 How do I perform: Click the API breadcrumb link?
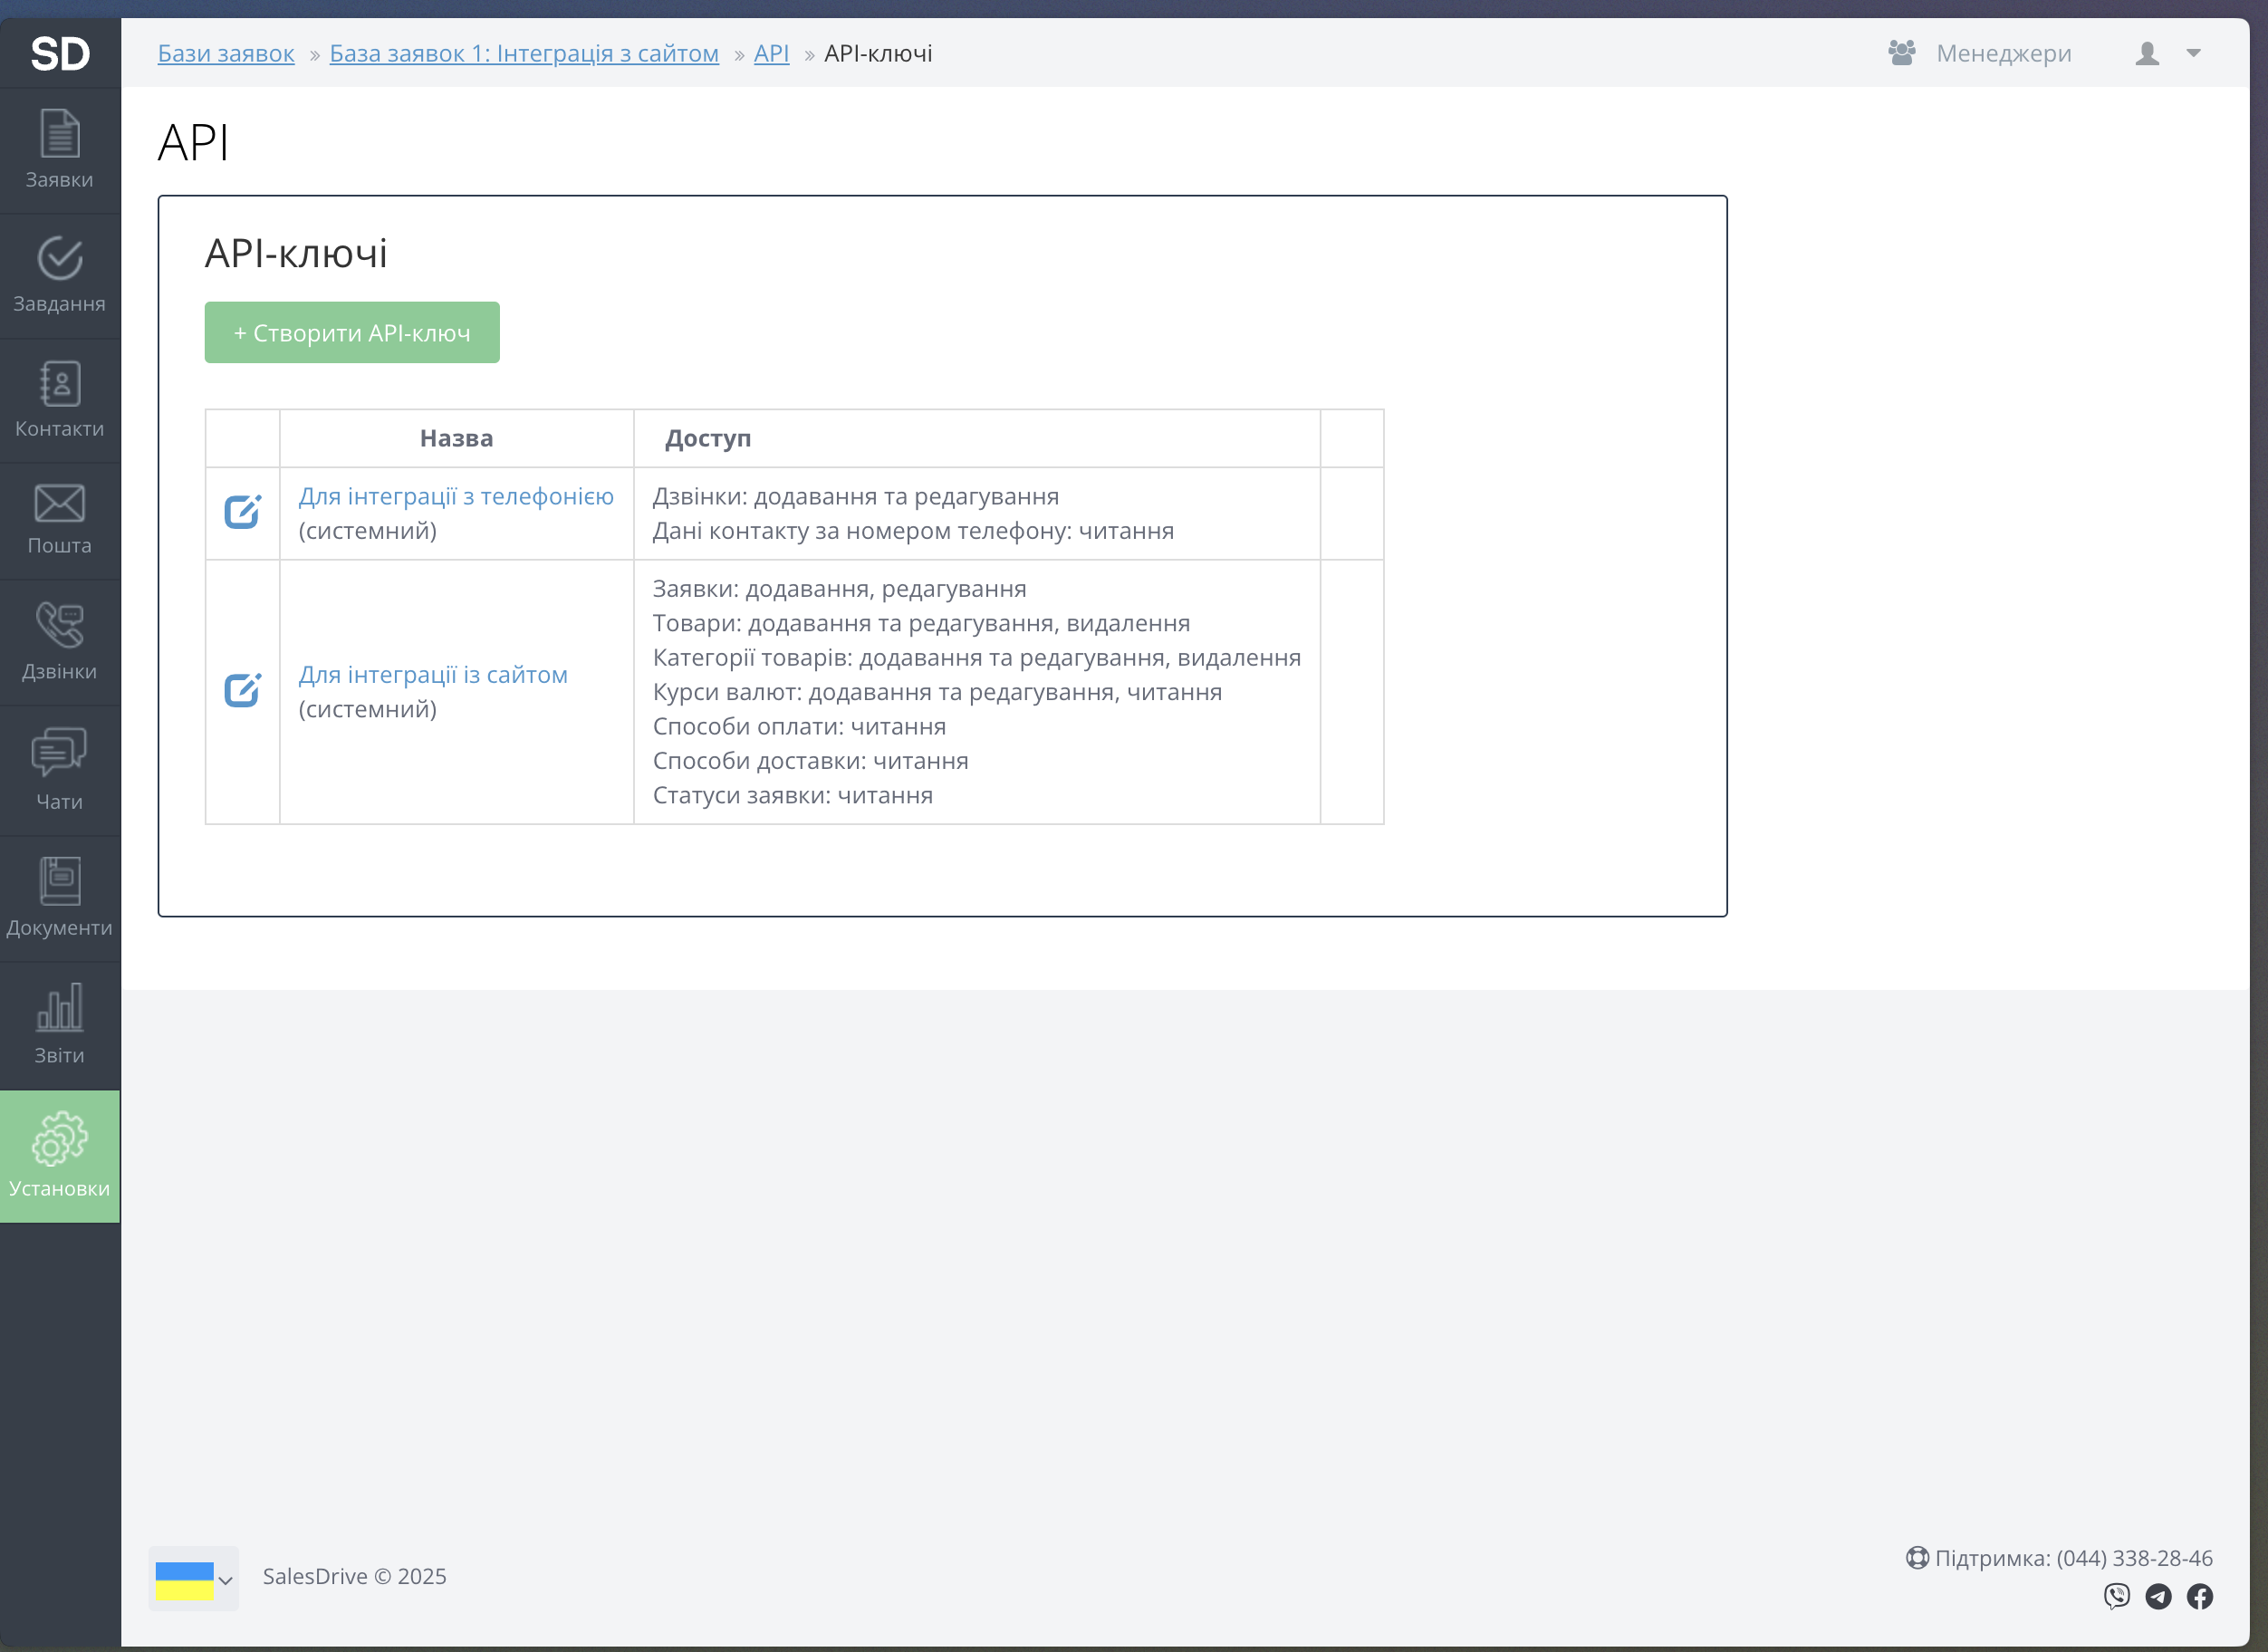pos(771,53)
